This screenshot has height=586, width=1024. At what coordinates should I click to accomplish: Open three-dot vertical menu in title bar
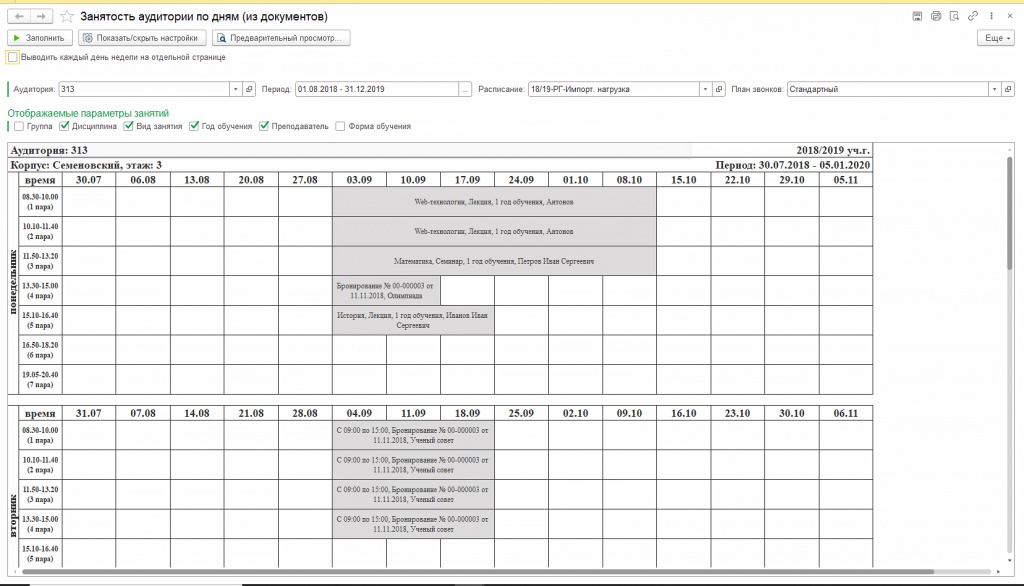(990, 17)
